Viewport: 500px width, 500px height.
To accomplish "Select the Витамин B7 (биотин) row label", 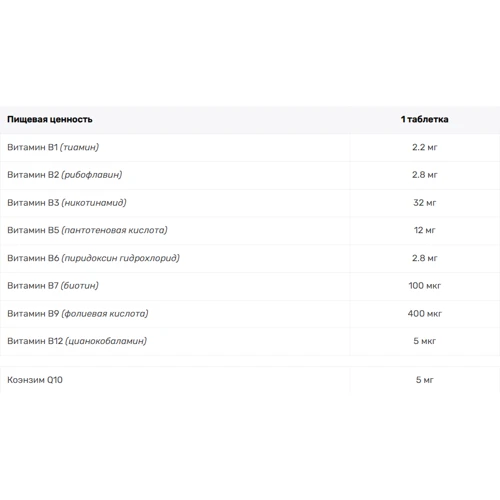I will click(53, 286).
